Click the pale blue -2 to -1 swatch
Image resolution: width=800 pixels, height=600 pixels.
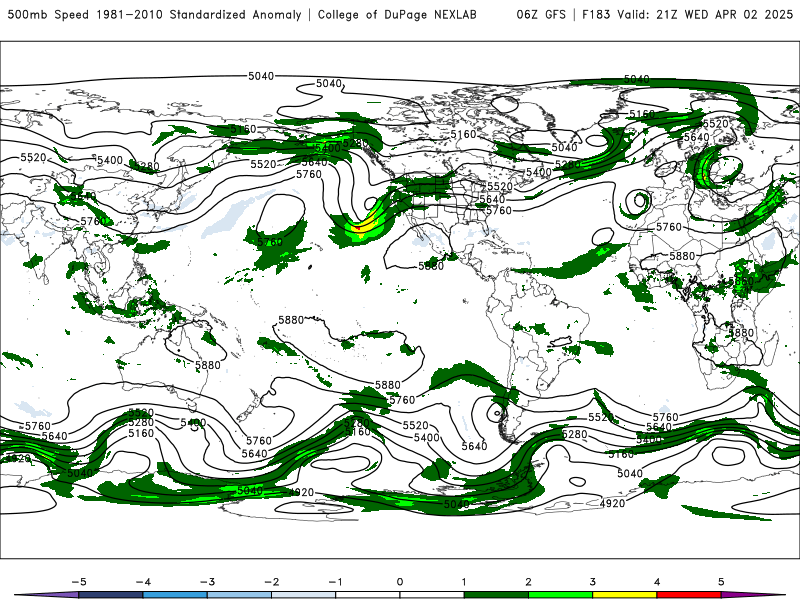(x=304, y=595)
